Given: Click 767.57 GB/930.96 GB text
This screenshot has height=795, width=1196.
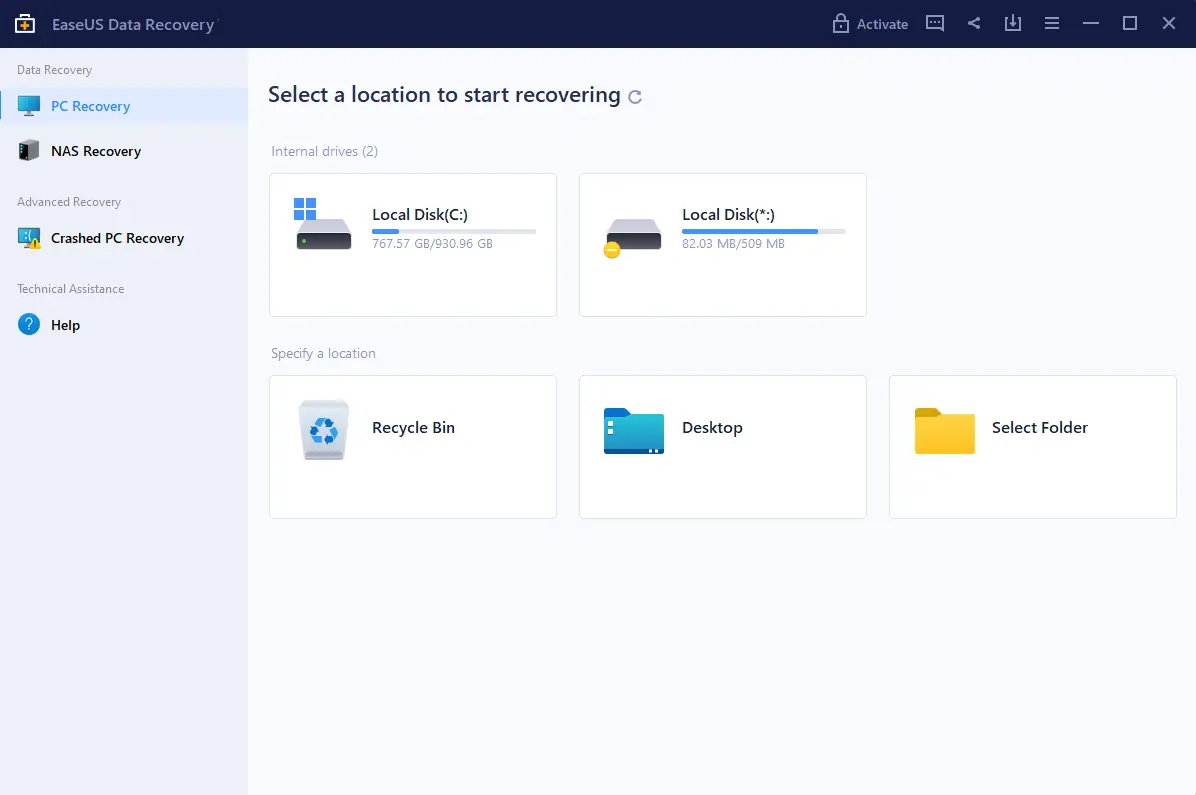Looking at the screenshot, I should 432,243.
